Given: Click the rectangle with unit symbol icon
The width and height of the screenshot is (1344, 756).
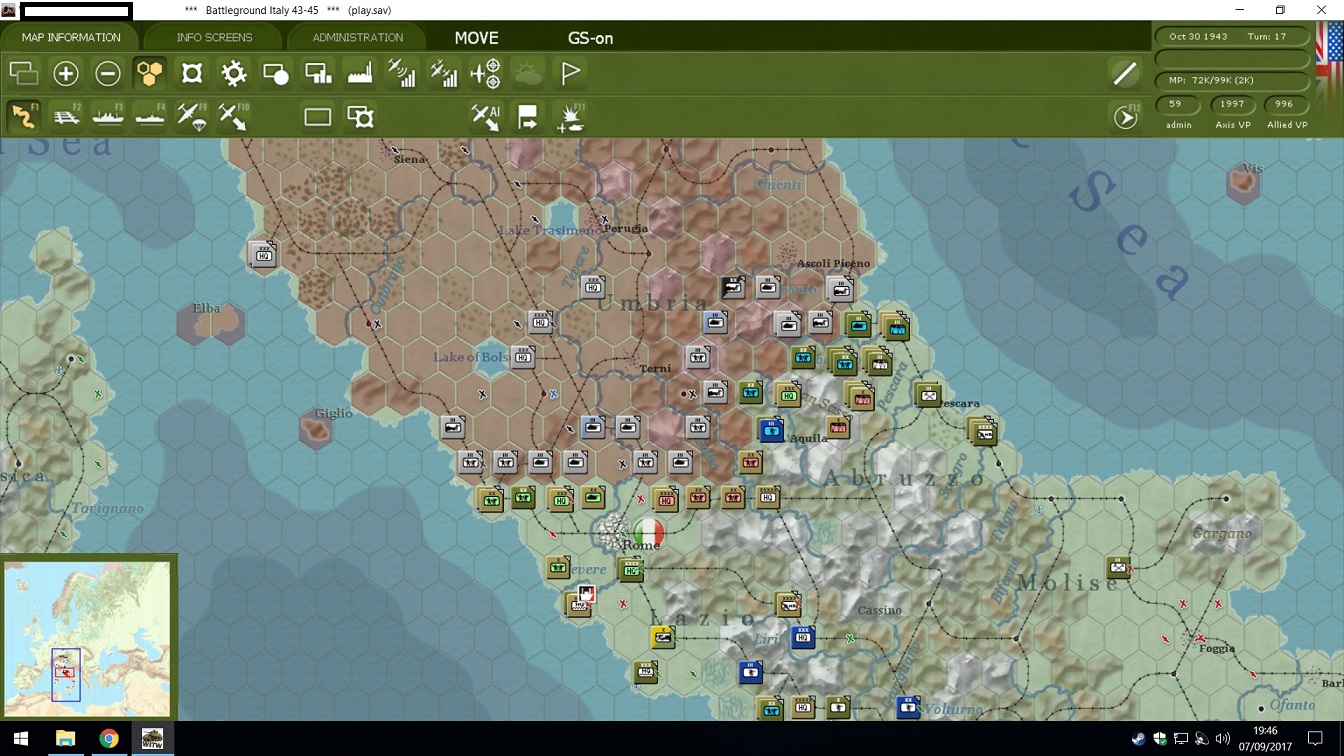Looking at the screenshot, I should tap(360, 117).
